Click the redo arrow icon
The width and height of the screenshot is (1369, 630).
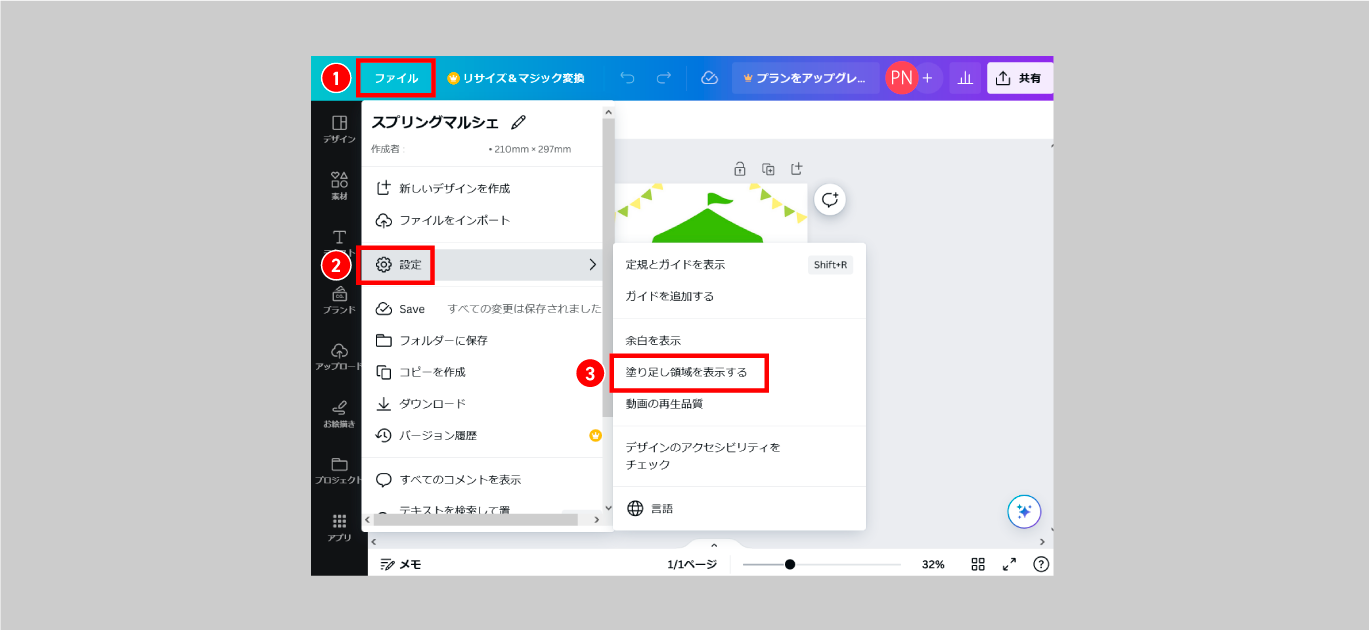(663, 78)
